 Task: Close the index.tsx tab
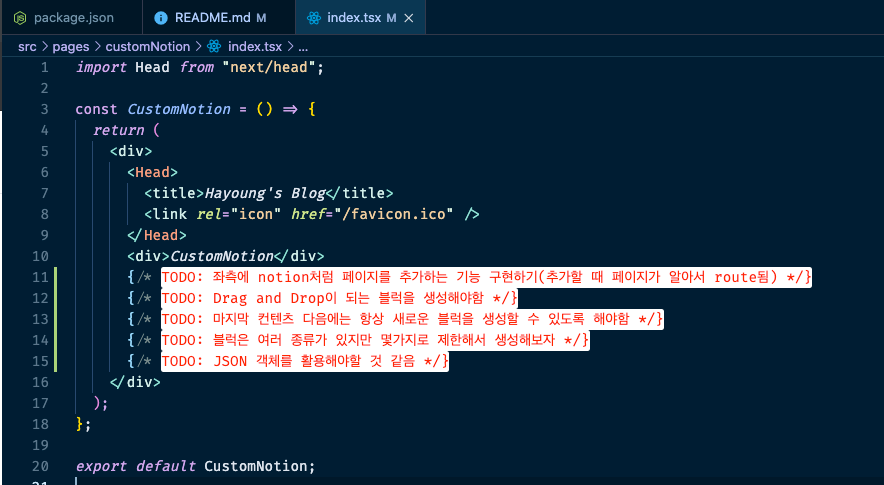[409, 18]
